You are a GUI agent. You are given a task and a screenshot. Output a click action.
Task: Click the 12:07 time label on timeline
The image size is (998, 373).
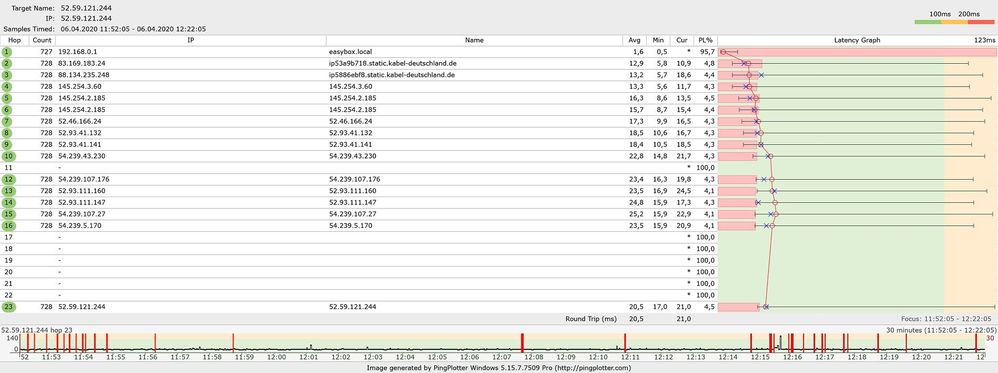pyautogui.click(x=501, y=358)
